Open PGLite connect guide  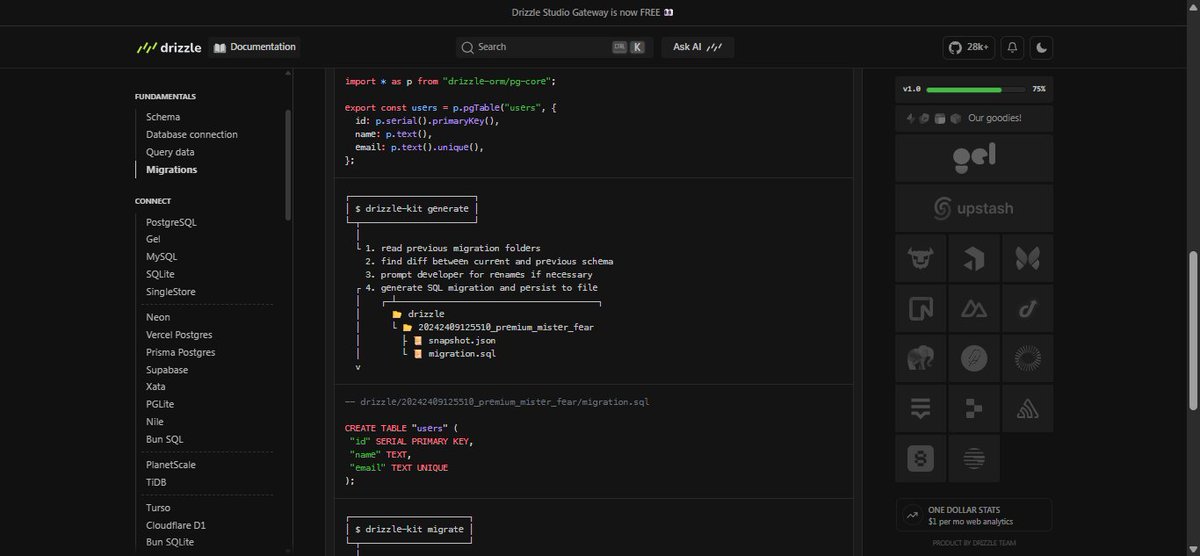point(160,404)
